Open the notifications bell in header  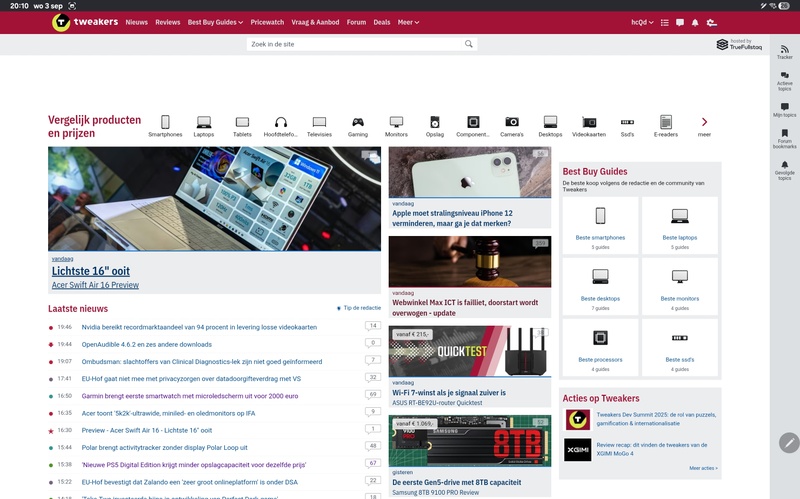(695, 22)
